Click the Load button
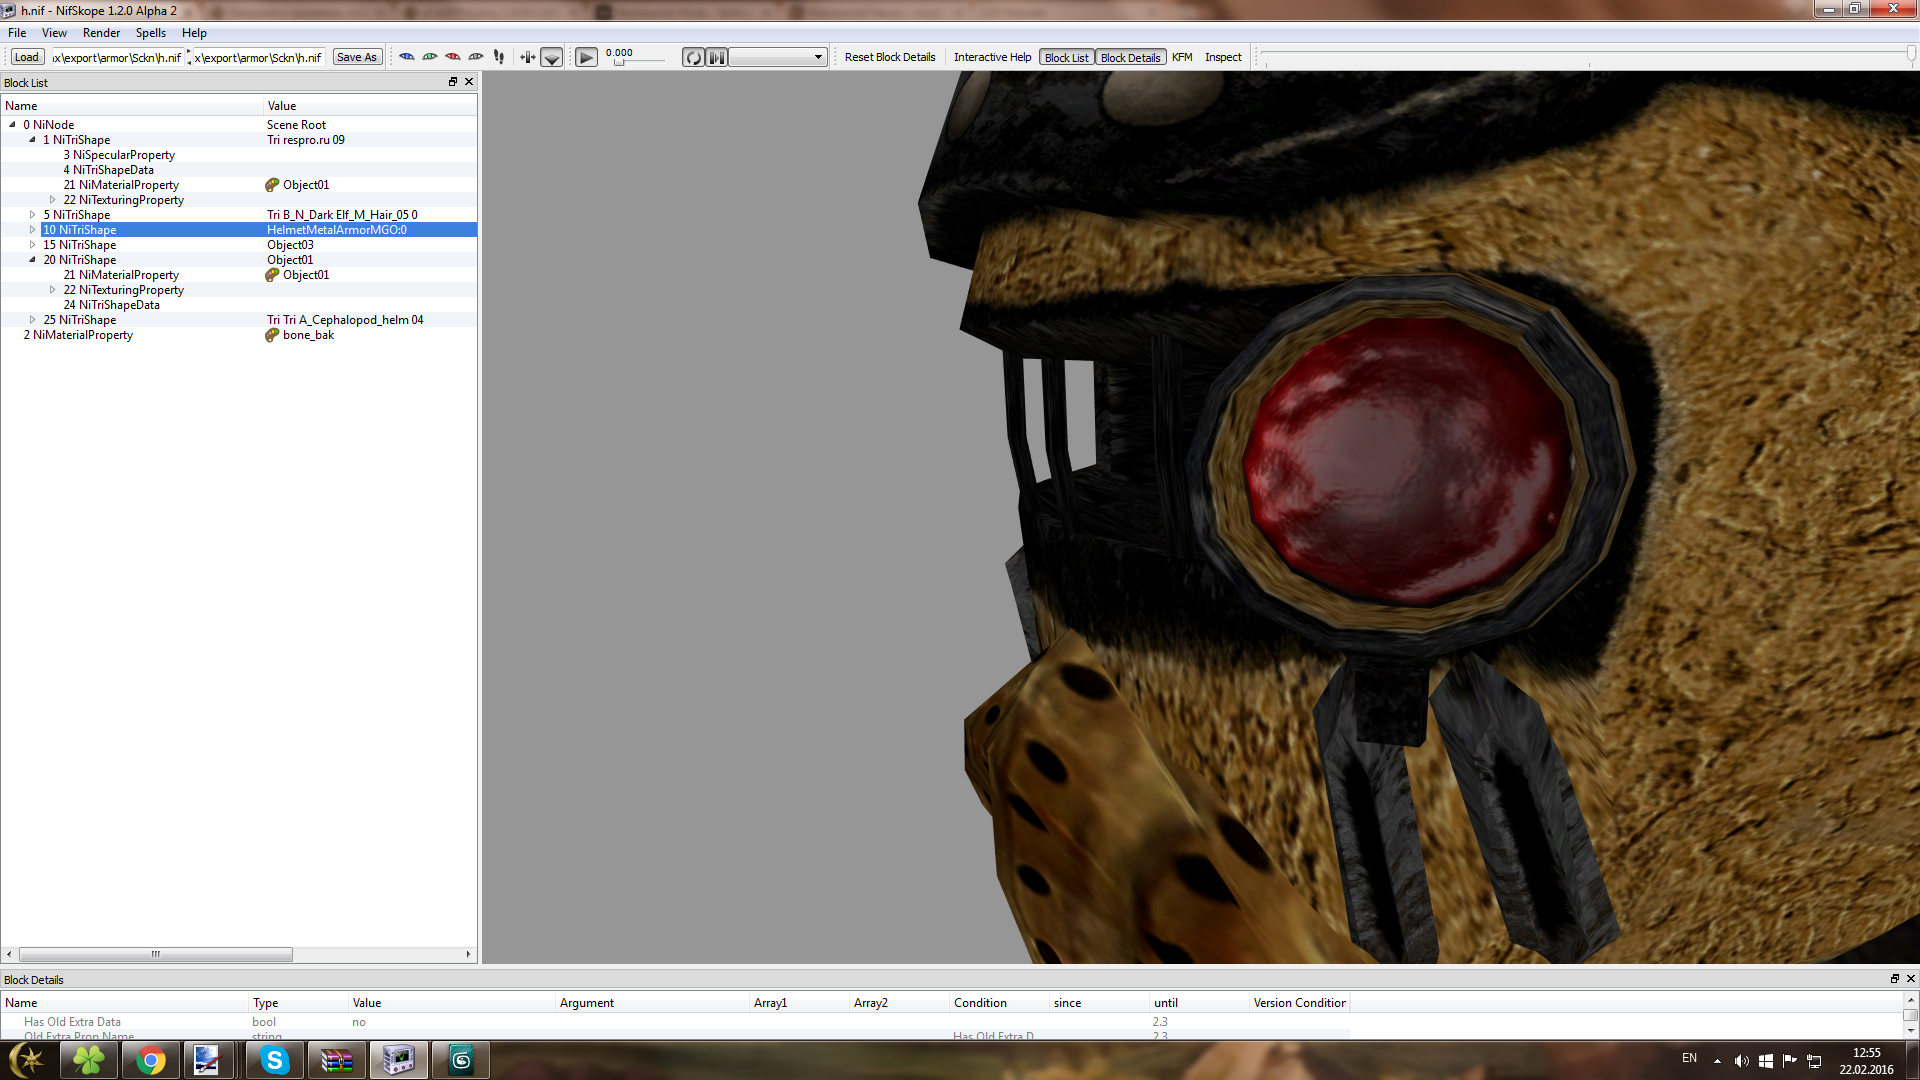This screenshot has width=1920, height=1080. click(27, 57)
